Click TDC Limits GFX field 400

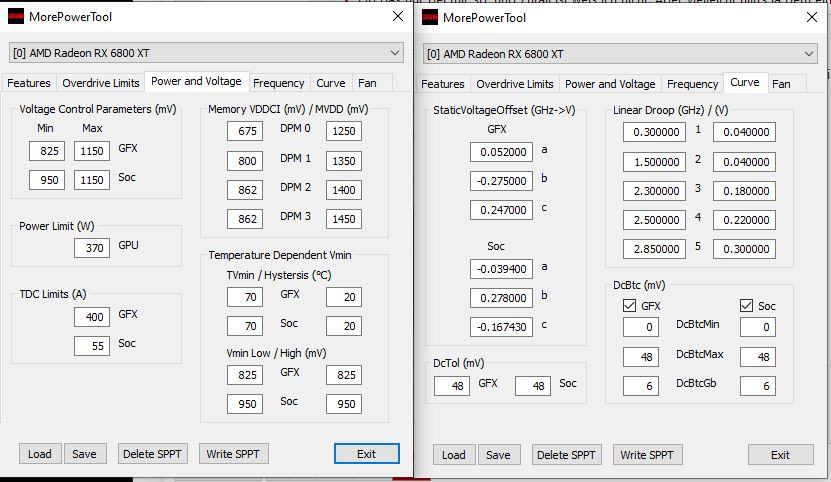tap(92, 317)
